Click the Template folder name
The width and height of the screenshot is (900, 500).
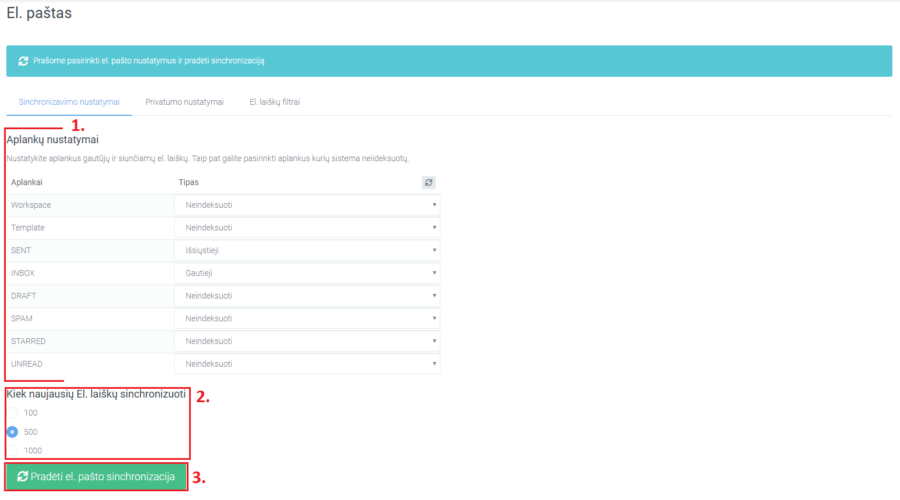point(28,228)
